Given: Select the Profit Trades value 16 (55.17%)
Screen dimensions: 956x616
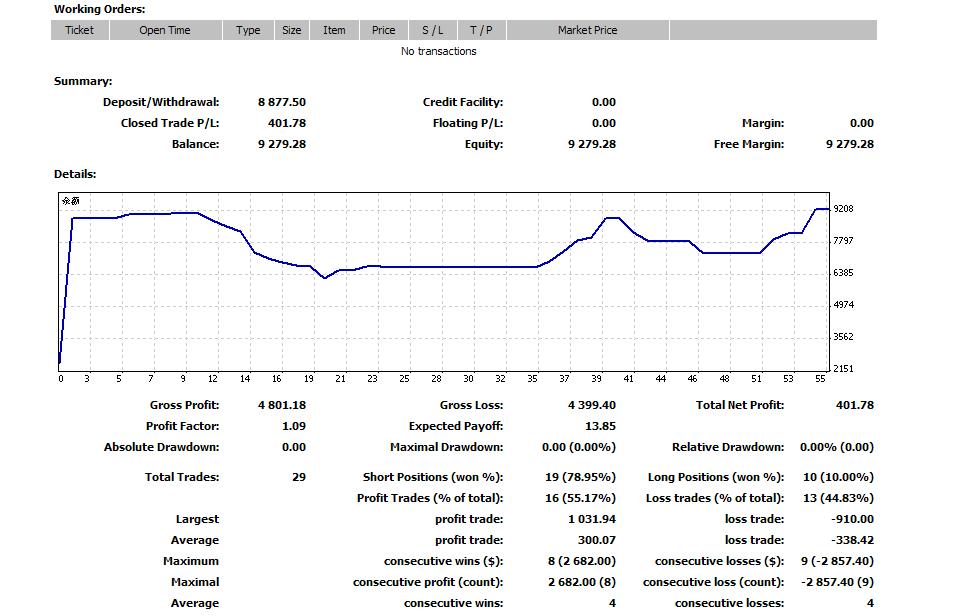Looking at the screenshot, I should [580, 498].
